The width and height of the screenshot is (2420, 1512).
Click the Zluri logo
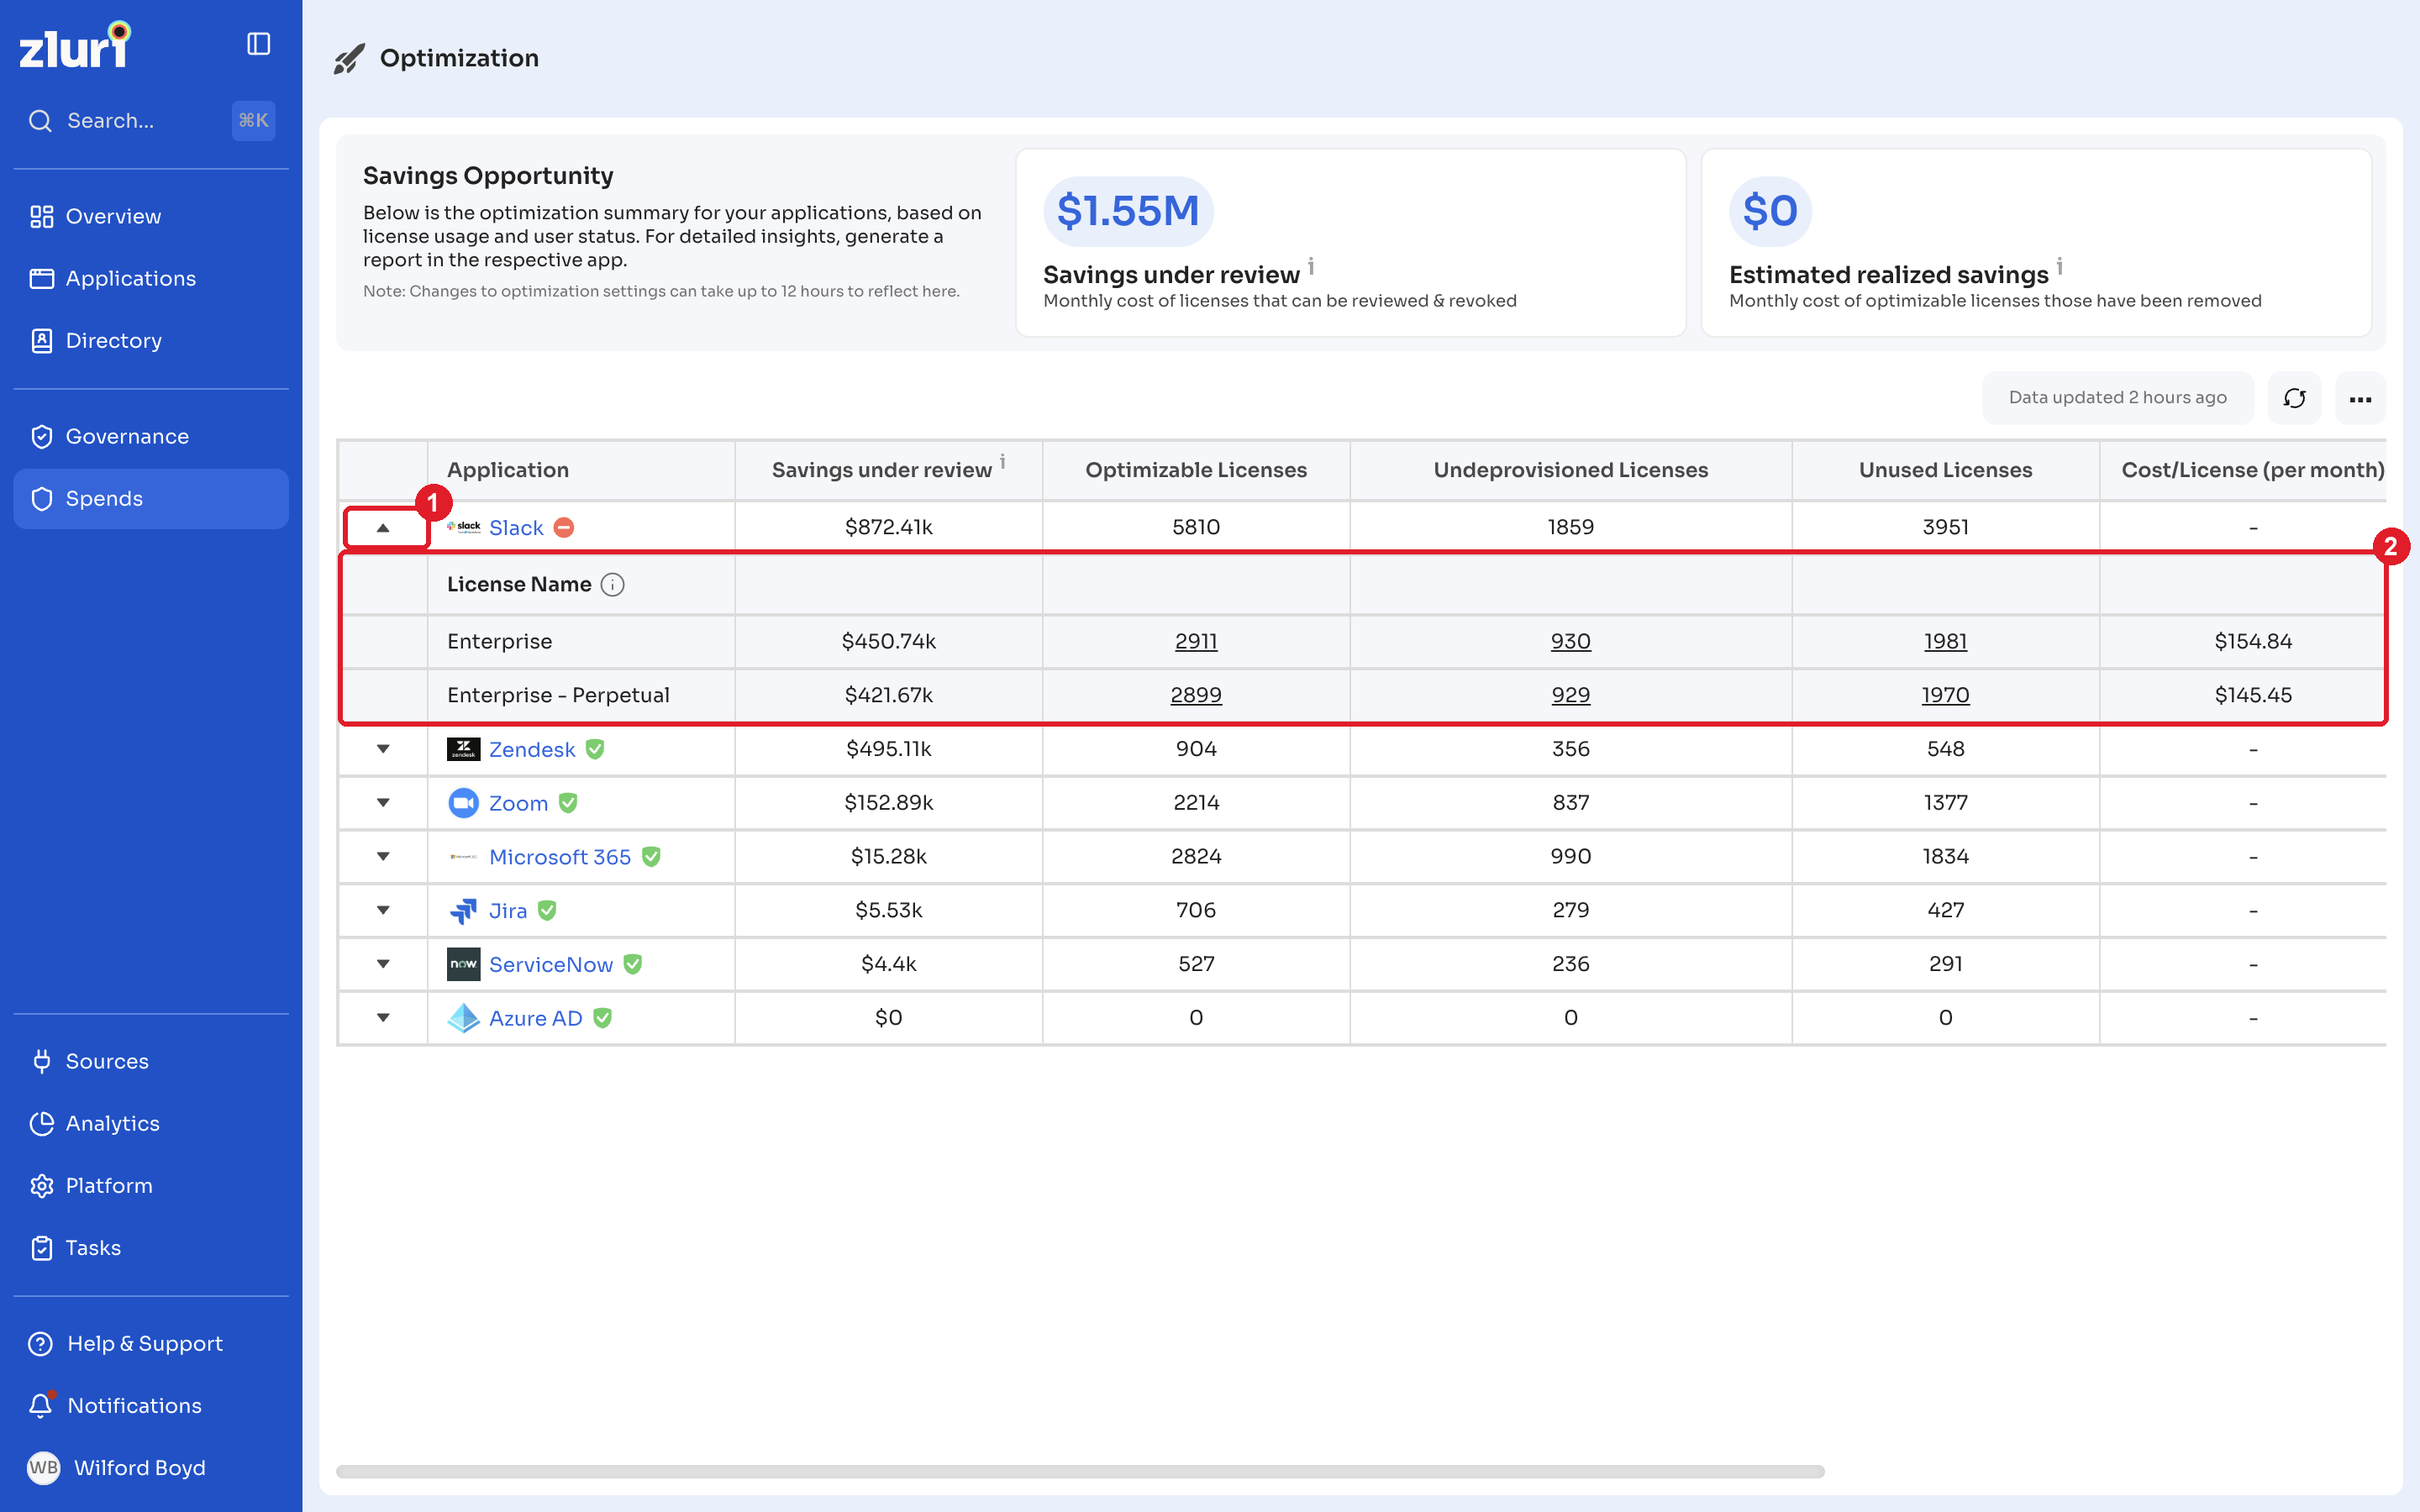pos(75,45)
